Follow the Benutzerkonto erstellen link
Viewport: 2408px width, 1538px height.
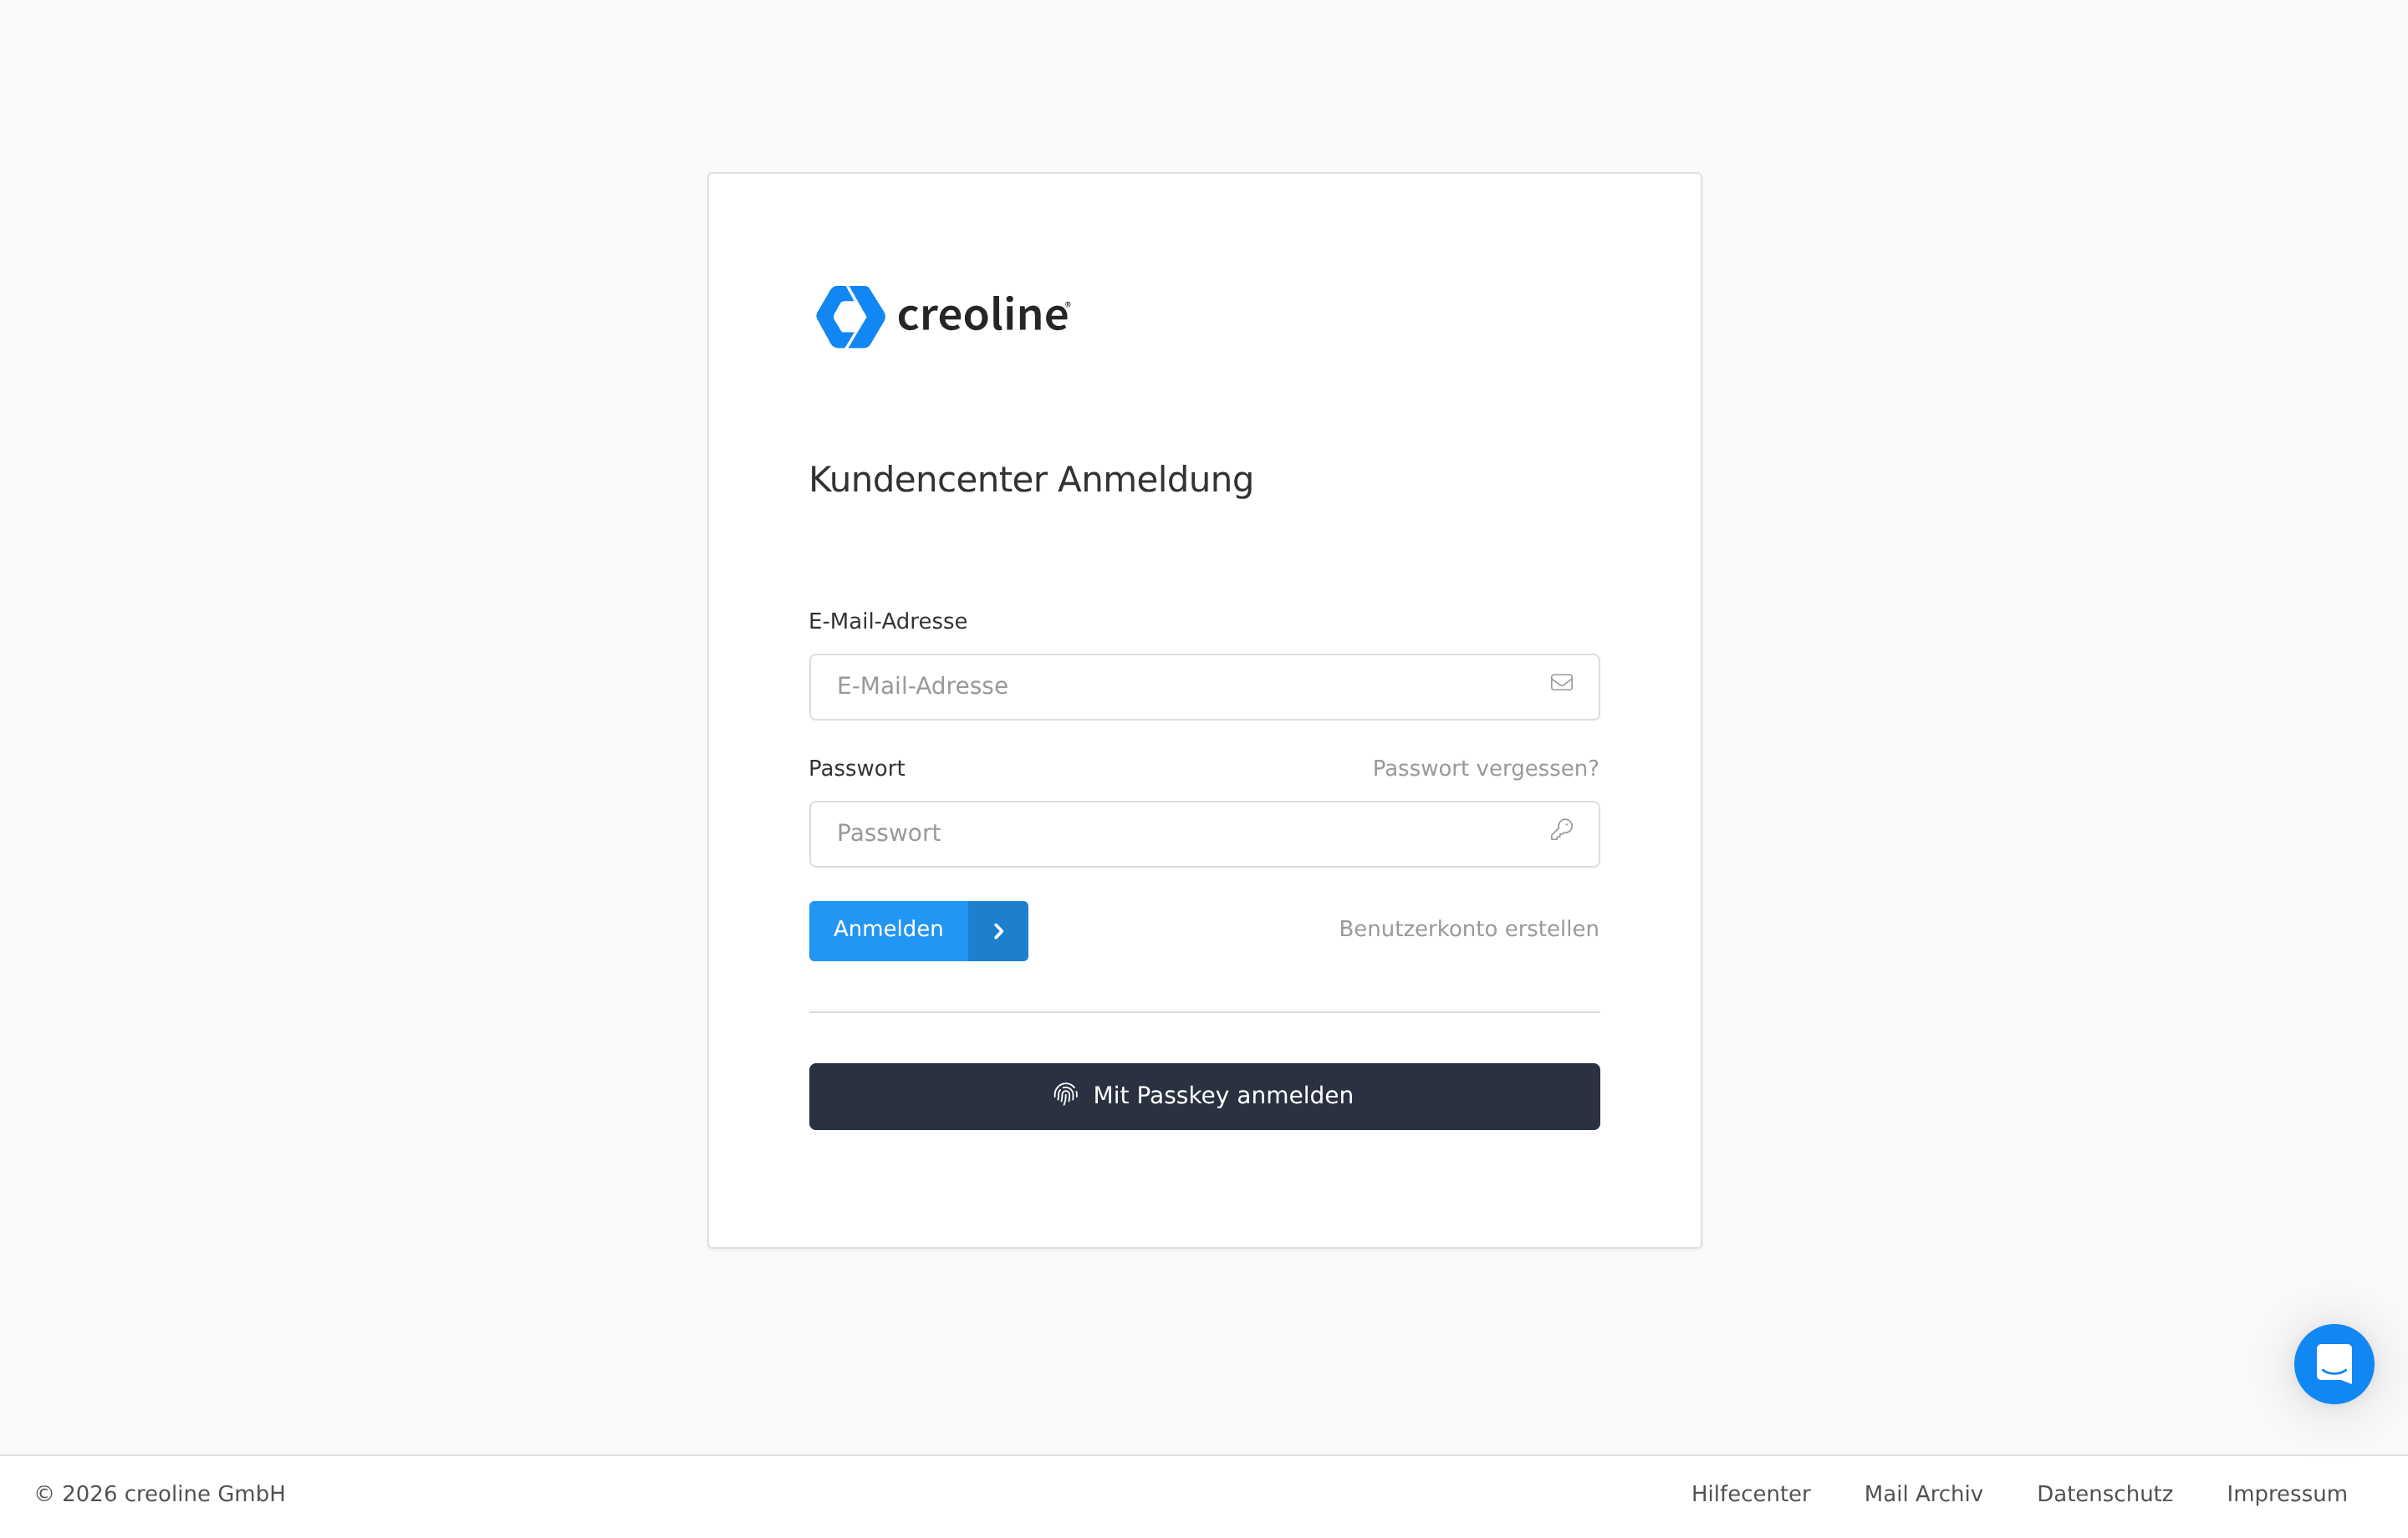click(x=1468, y=929)
